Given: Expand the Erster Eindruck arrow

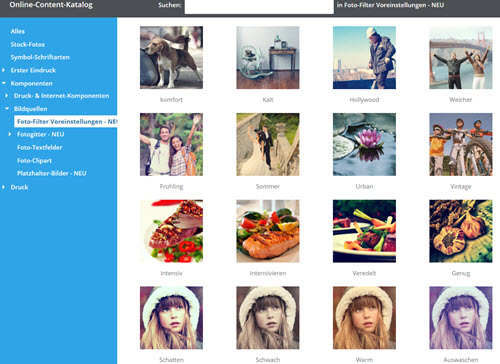Looking at the screenshot, I should [4, 70].
